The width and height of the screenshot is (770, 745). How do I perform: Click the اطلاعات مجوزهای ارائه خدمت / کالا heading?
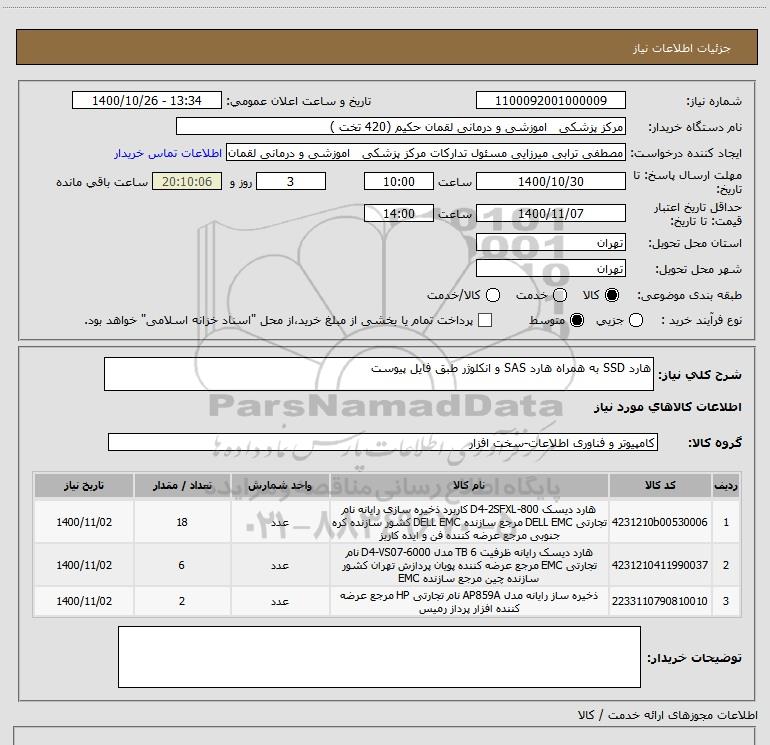(x=667, y=715)
